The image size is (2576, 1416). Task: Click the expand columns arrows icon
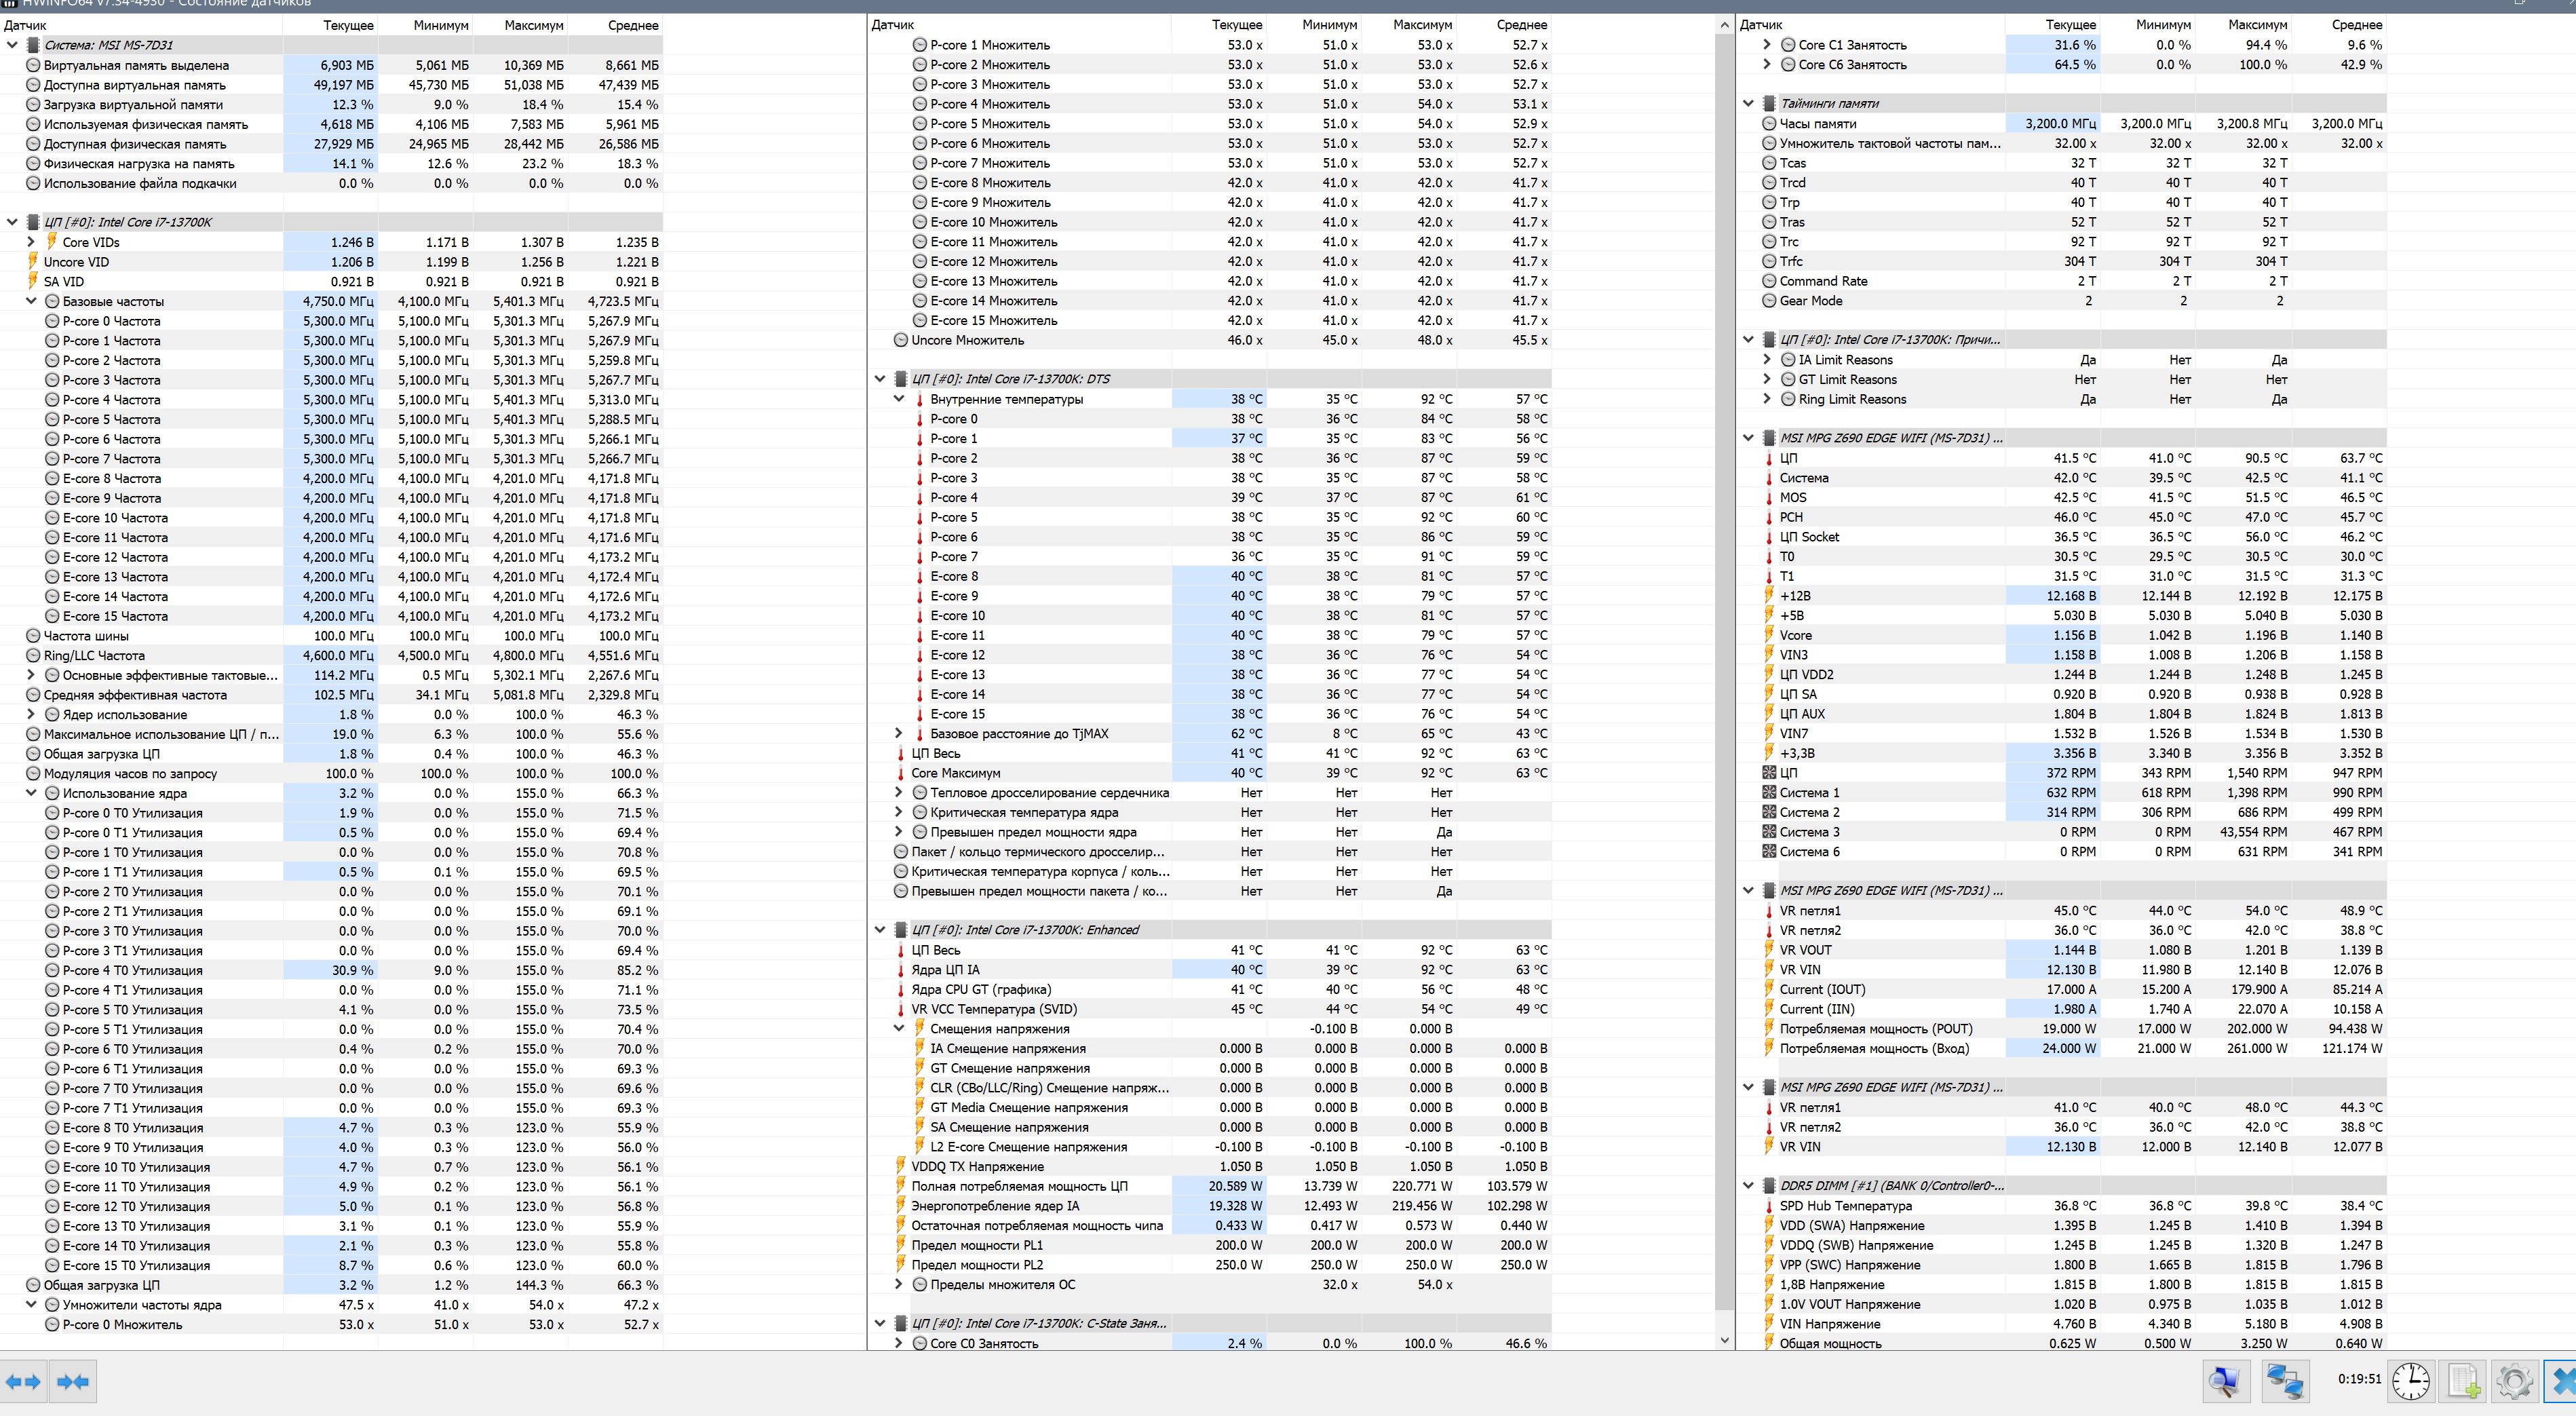23,1381
